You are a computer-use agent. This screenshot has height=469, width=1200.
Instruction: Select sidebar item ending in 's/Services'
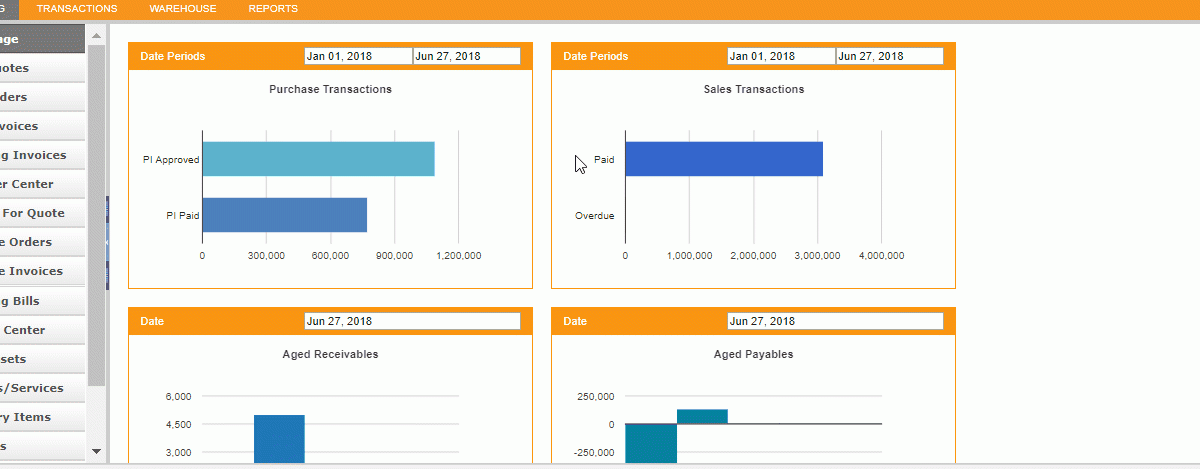coord(42,387)
